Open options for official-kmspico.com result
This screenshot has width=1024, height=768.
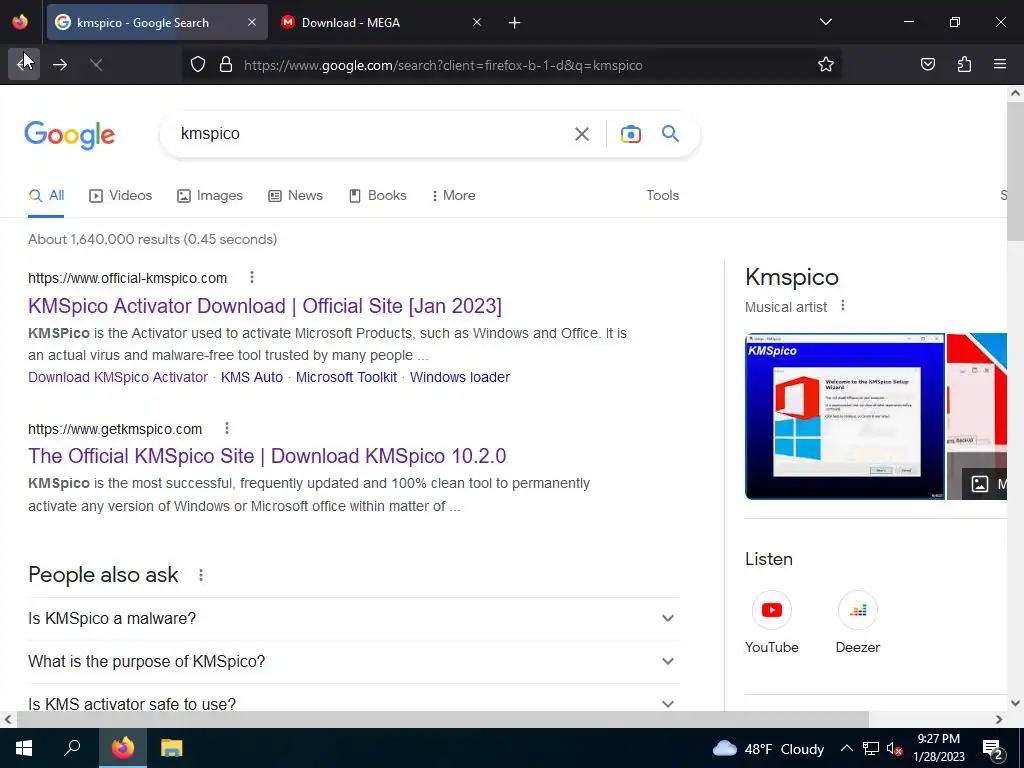(251, 278)
